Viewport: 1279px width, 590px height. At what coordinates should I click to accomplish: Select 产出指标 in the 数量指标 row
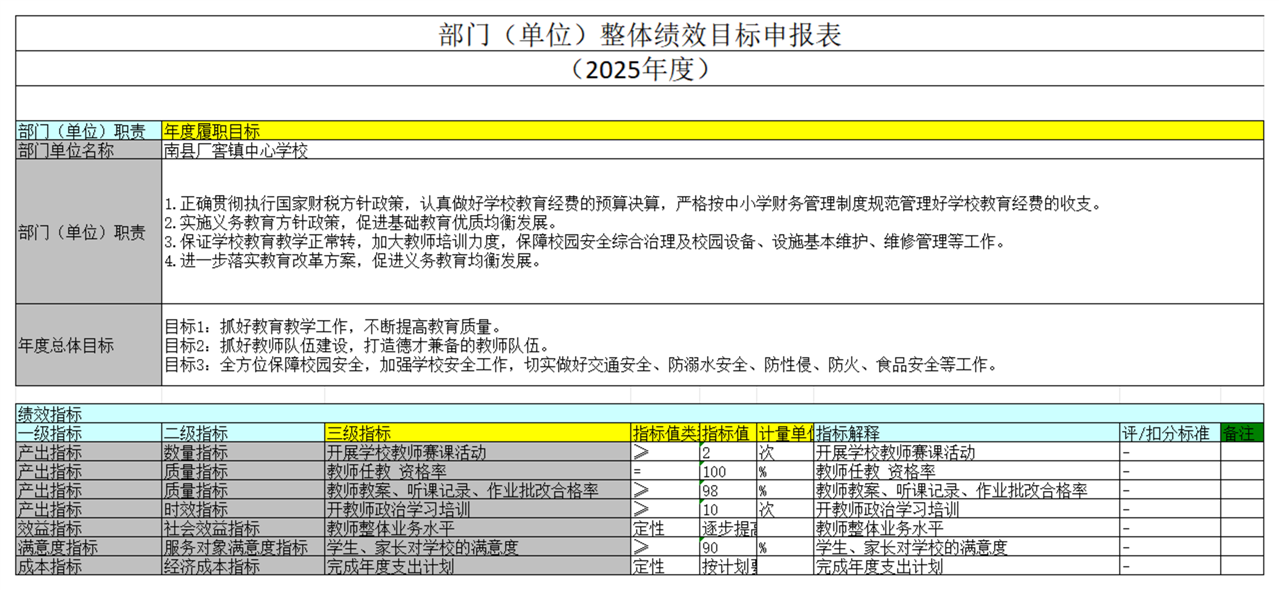point(89,452)
